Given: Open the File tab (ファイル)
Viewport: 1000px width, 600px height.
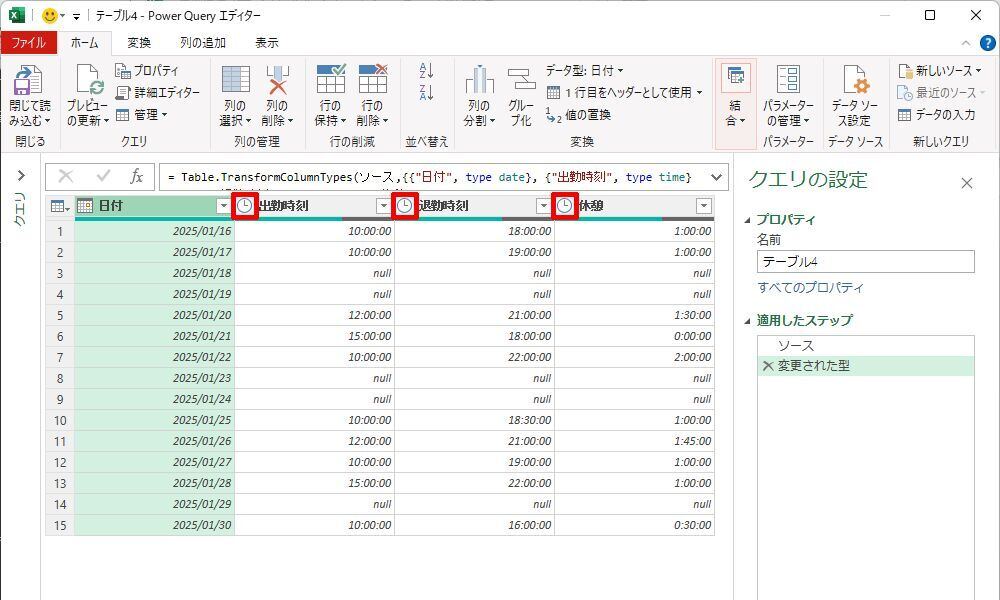Looking at the screenshot, I should 29,43.
